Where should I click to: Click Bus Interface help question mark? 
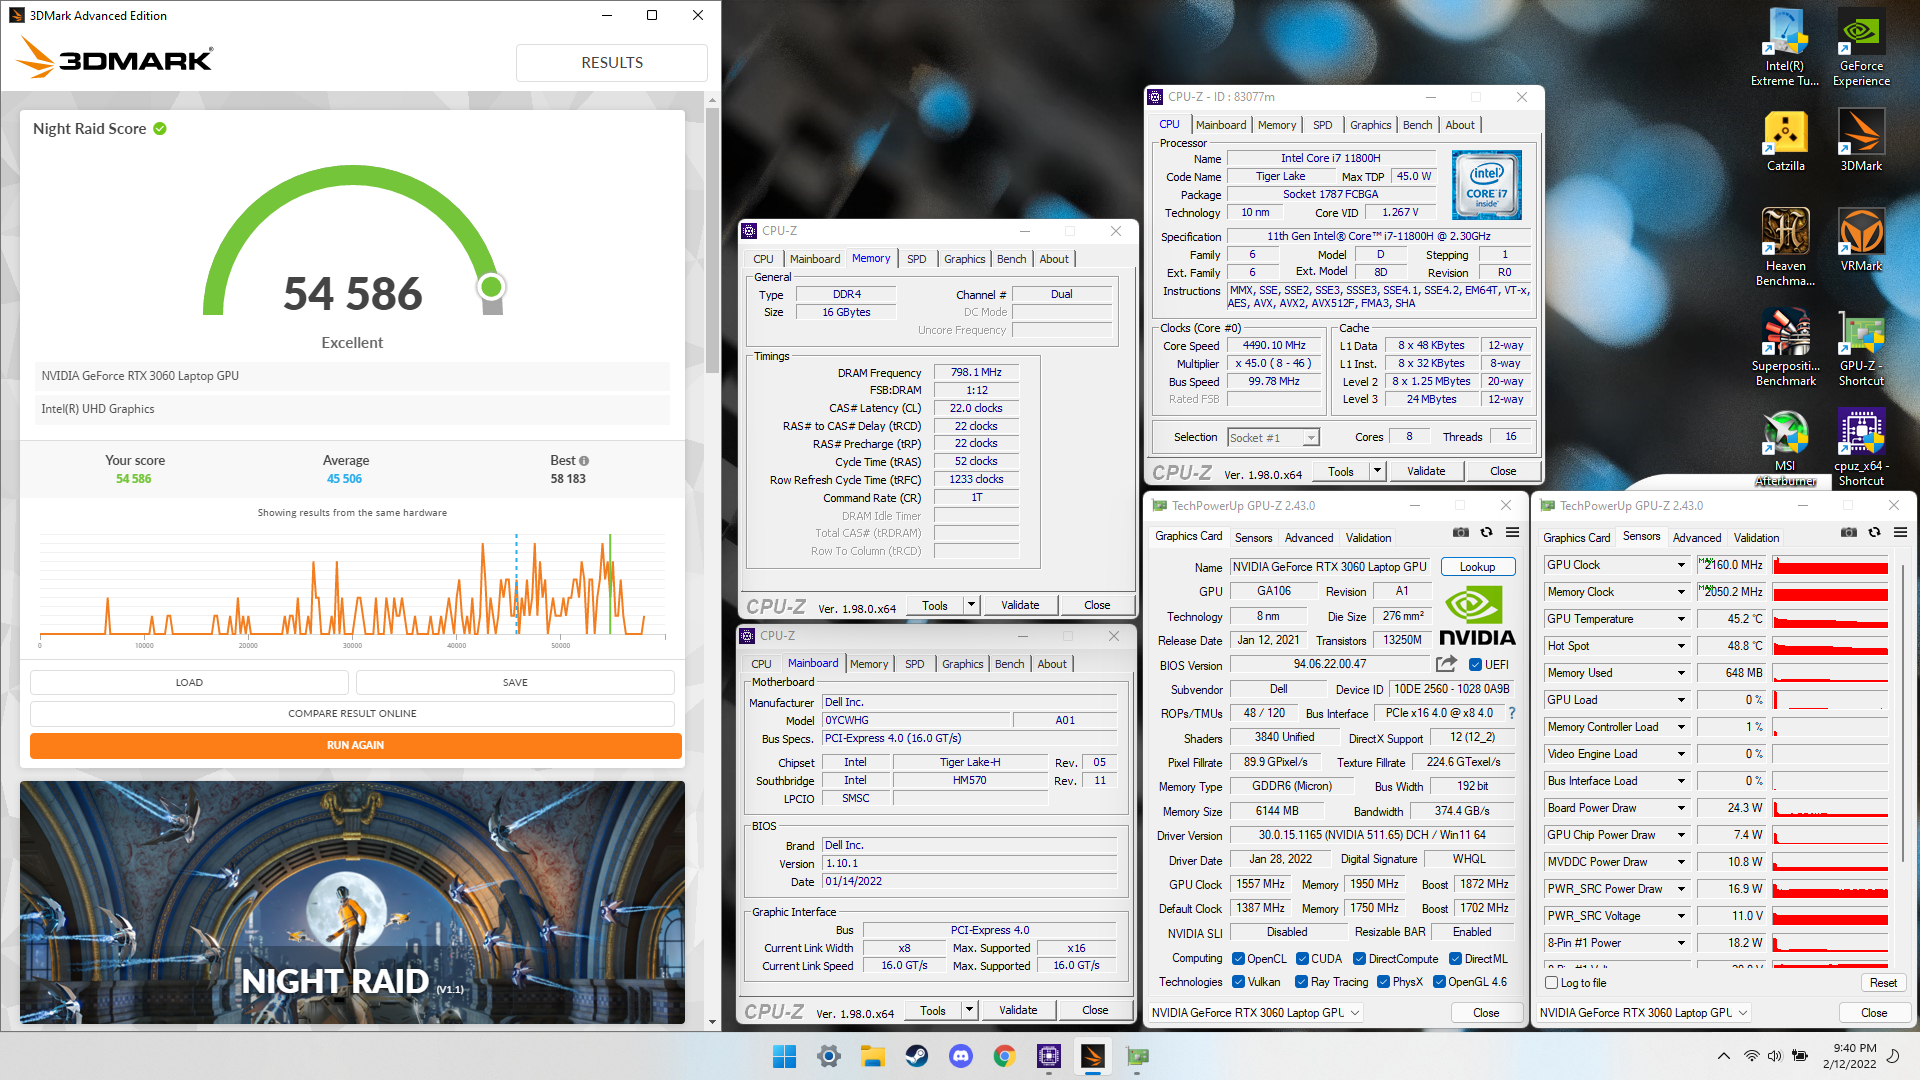1512,713
